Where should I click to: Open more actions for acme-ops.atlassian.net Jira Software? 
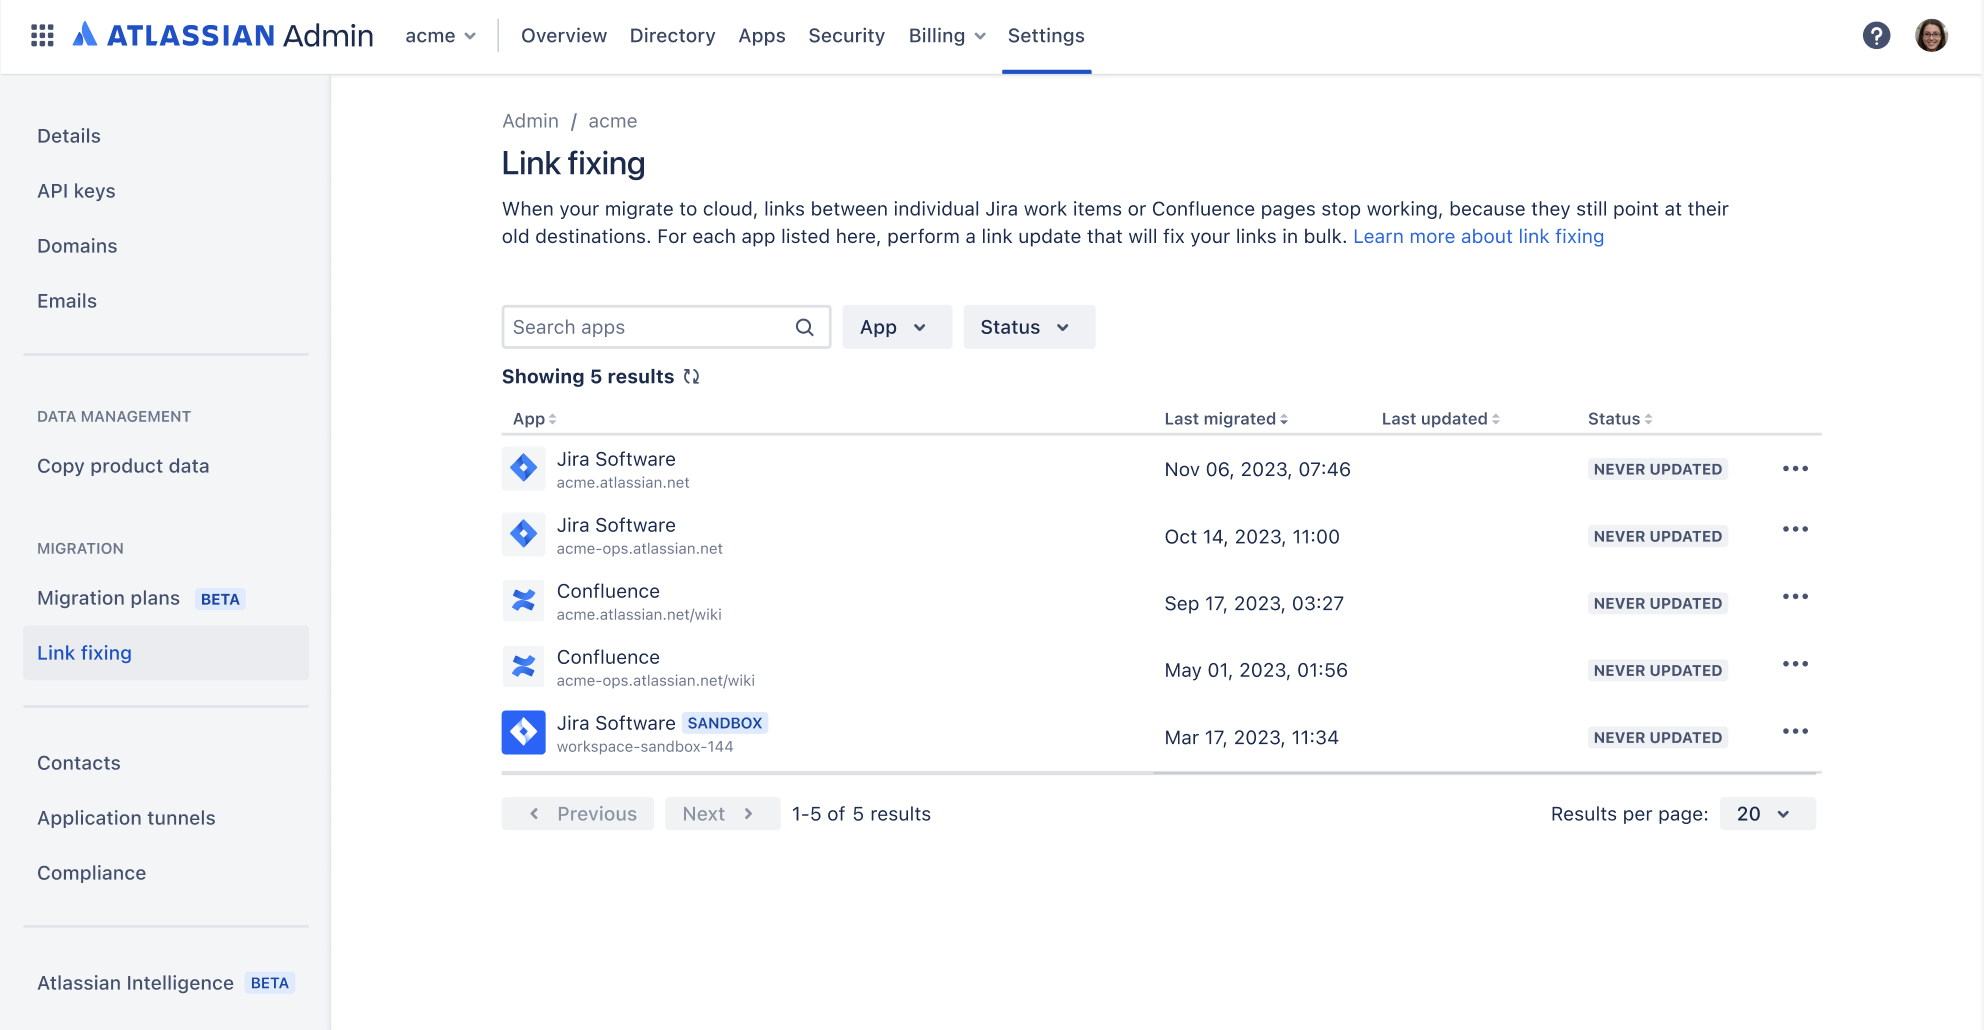point(1795,529)
